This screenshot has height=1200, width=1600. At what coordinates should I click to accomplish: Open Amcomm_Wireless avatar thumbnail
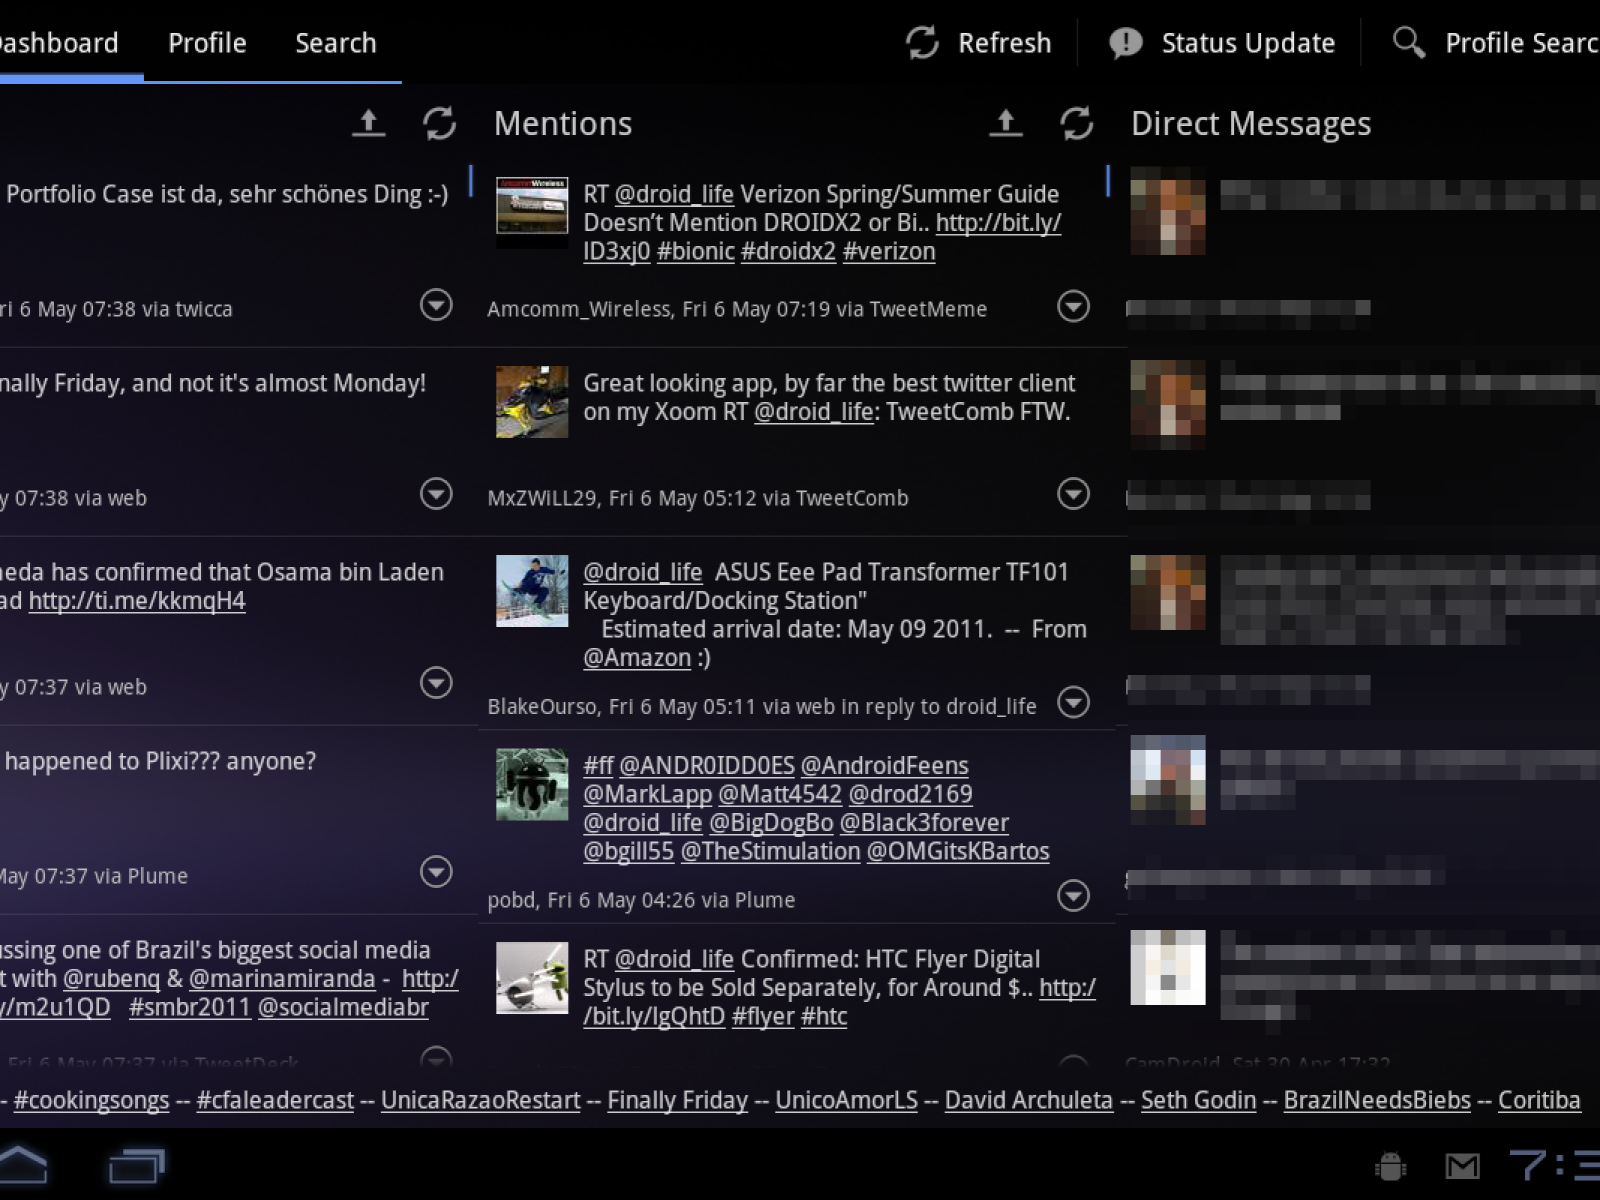point(532,212)
